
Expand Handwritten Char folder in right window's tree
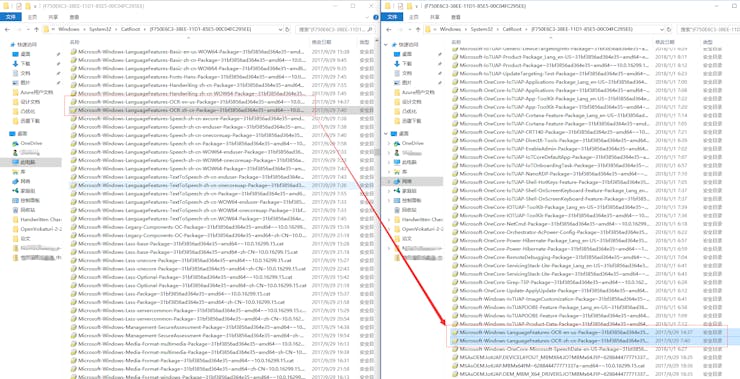click(x=389, y=219)
